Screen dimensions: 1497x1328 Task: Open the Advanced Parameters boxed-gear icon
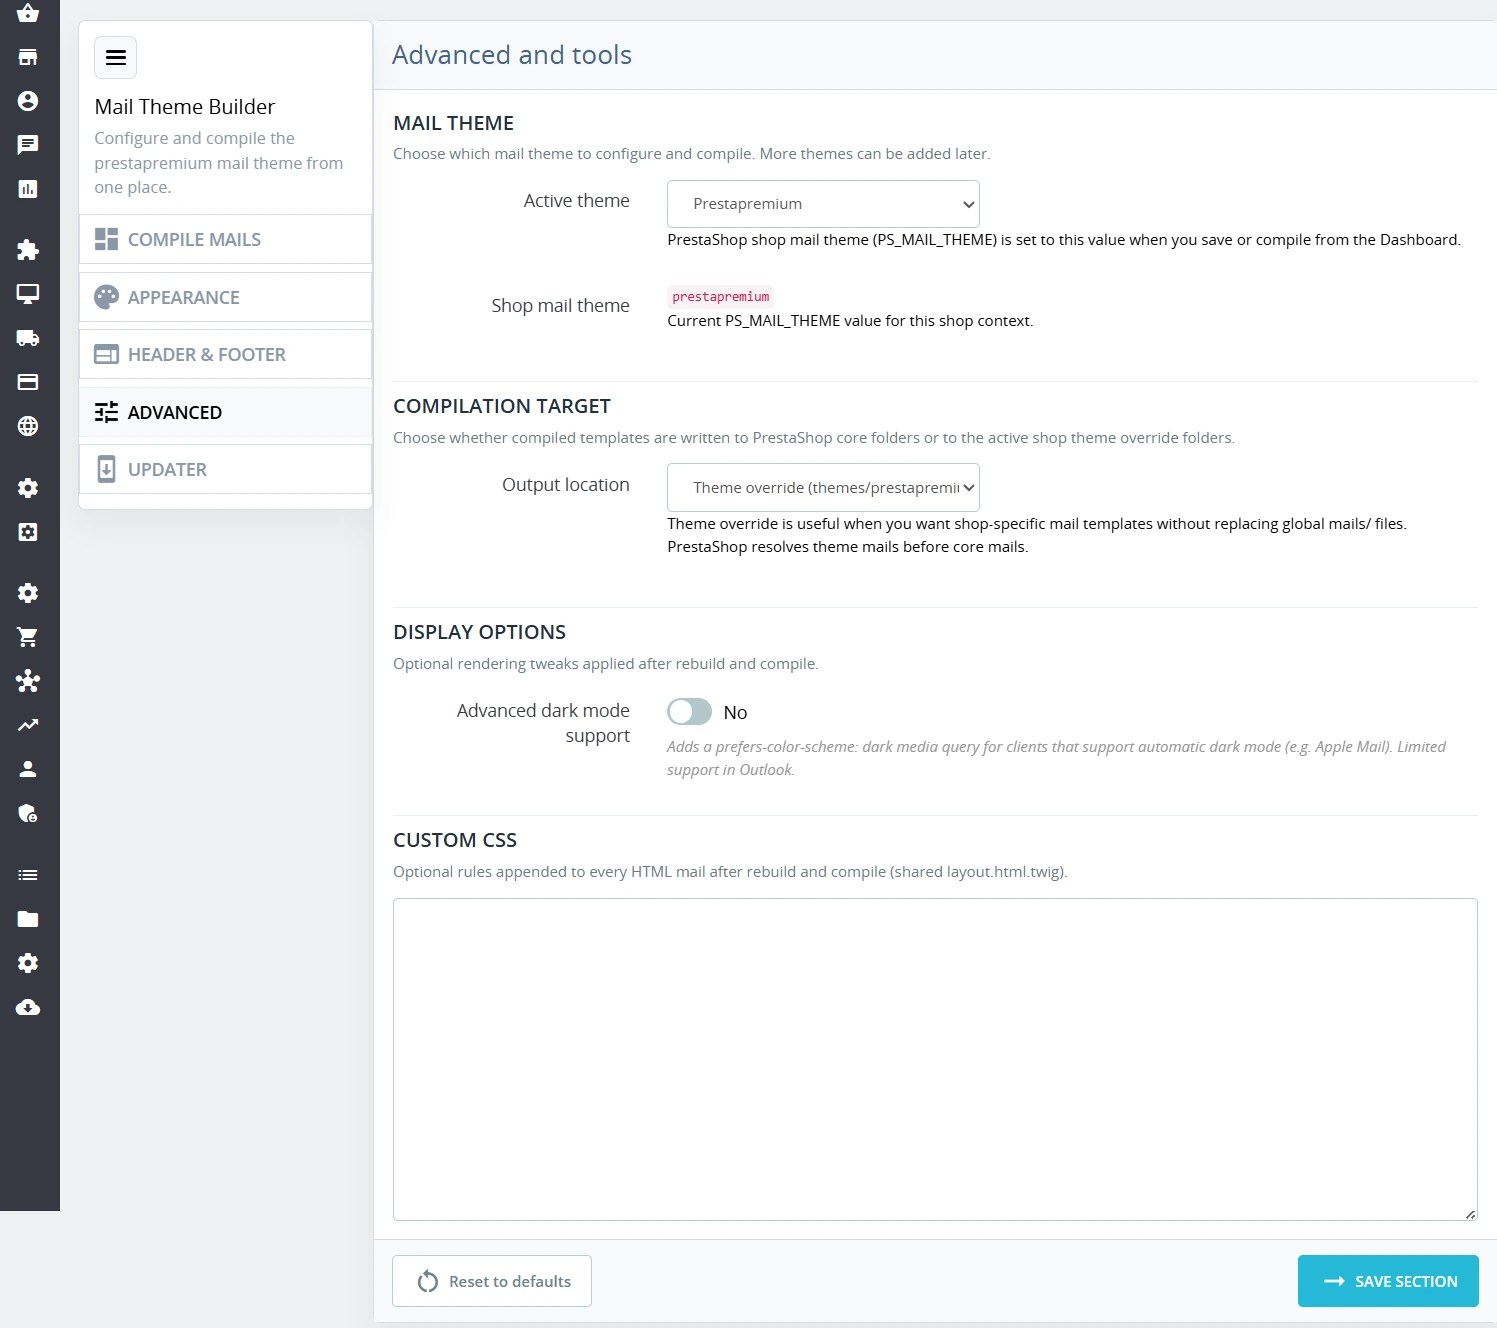28,532
